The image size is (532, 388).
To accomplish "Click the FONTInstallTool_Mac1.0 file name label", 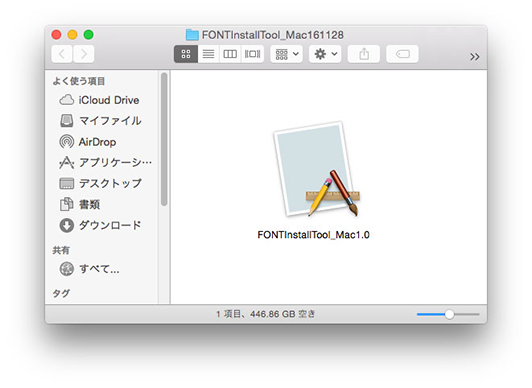I will pyautogui.click(x=313, y=235).
